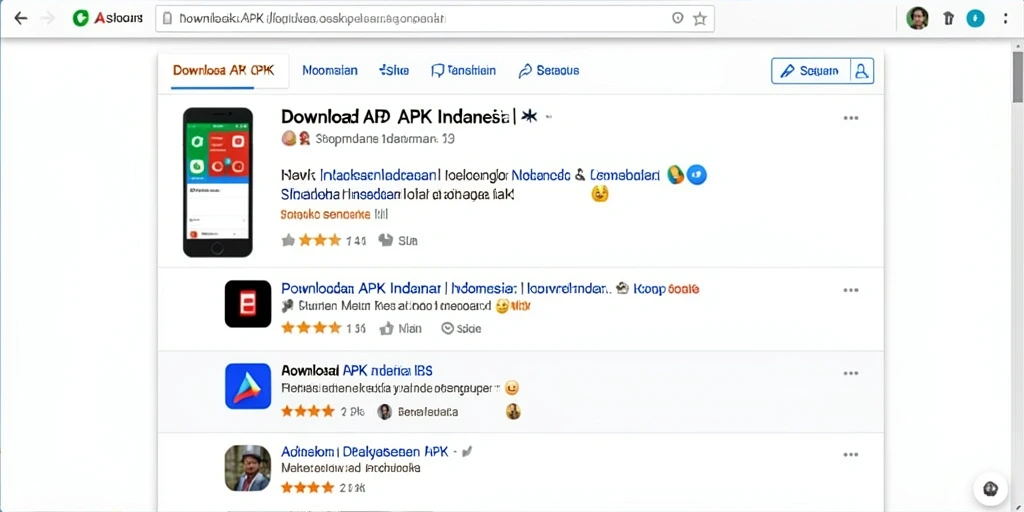Click the phone screenshot thumbnail
This screenshot has height=512, width=1024.
click(217, 182)
